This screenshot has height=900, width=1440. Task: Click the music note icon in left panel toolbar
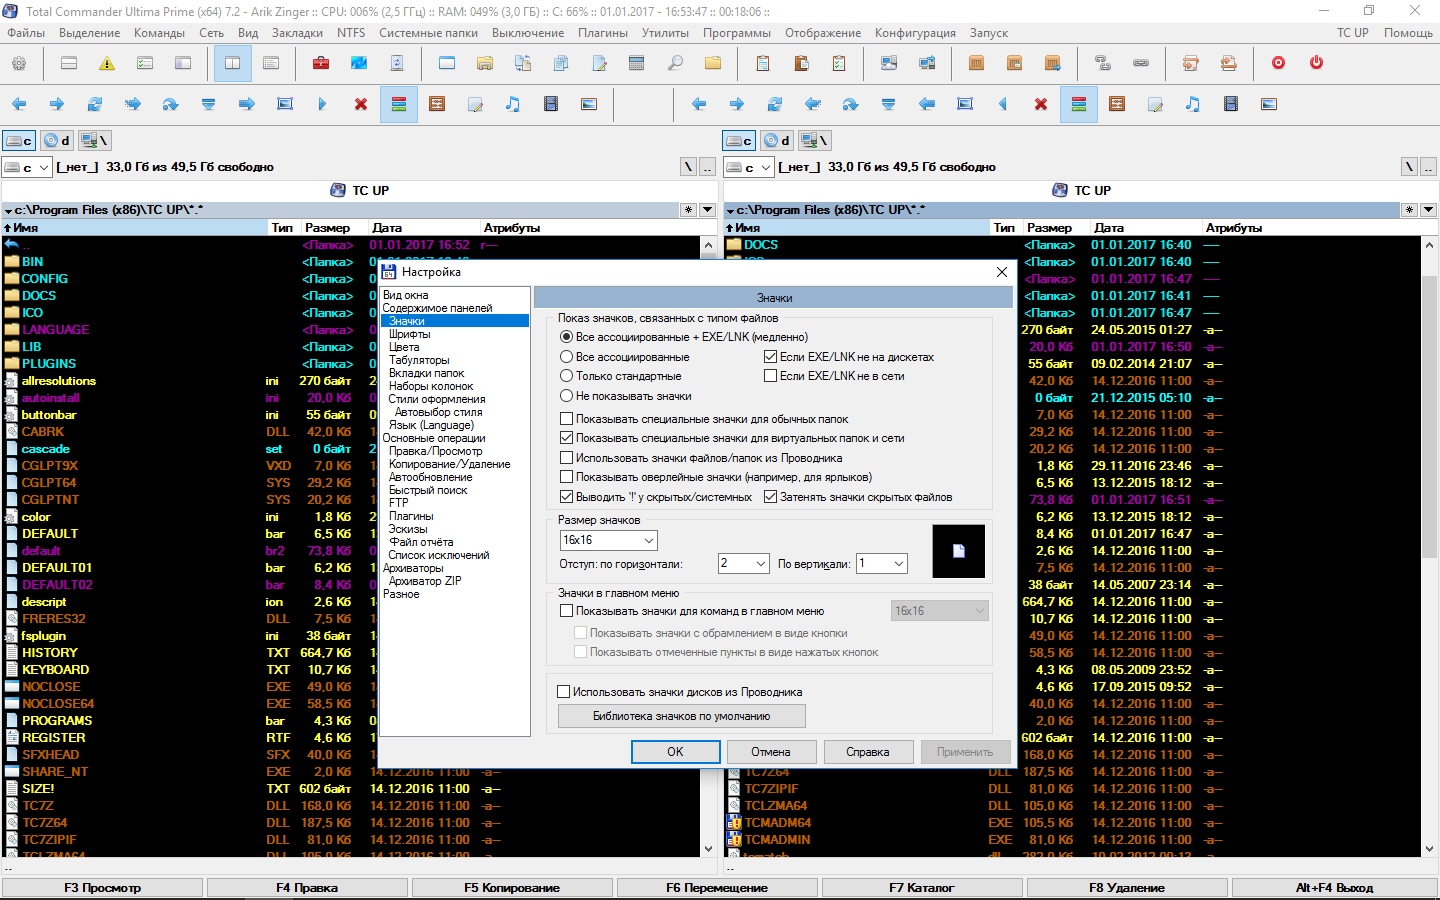512,104
